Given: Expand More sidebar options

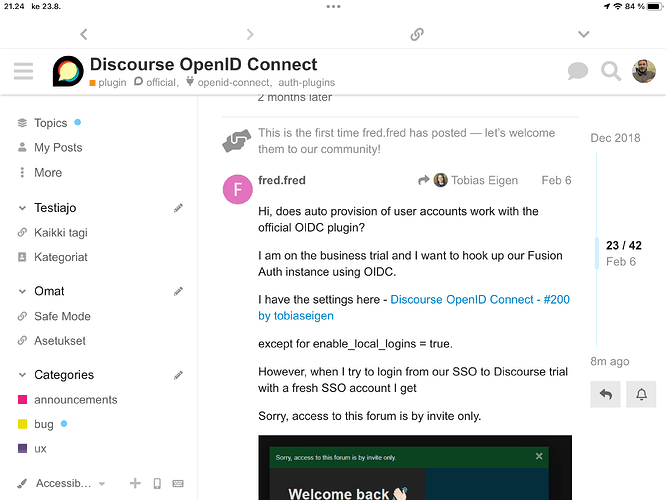Looking at the screenshot, I should tap(48, 173).
